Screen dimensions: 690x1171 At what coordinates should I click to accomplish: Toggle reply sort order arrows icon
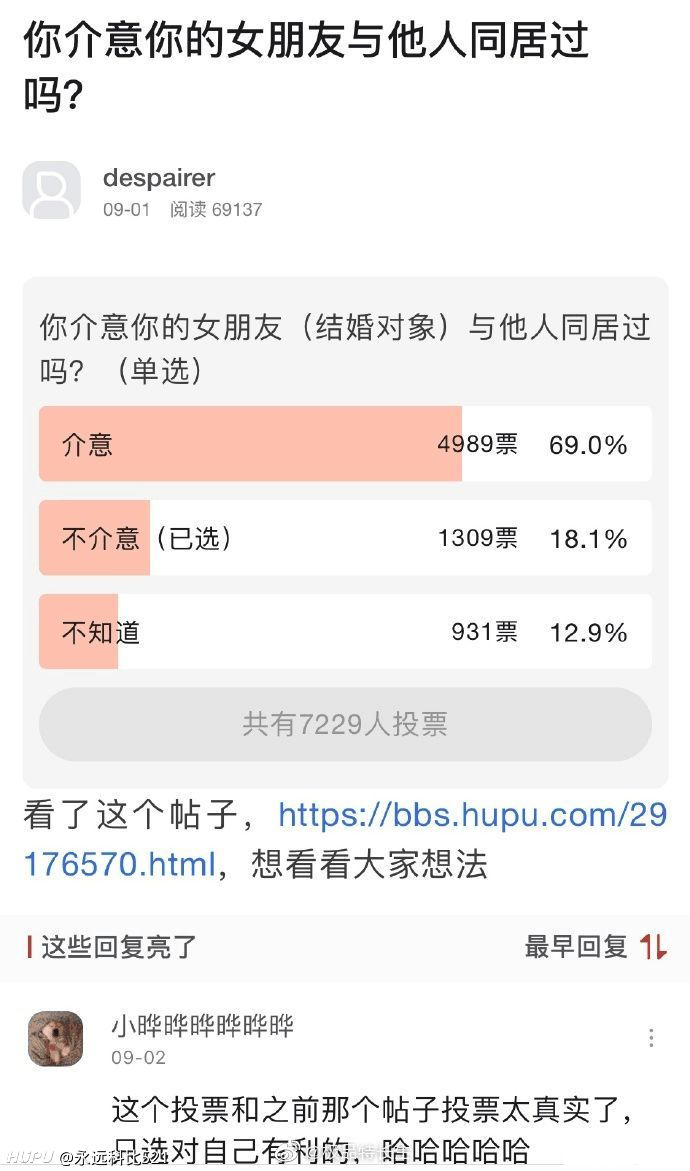pos(653,947)
